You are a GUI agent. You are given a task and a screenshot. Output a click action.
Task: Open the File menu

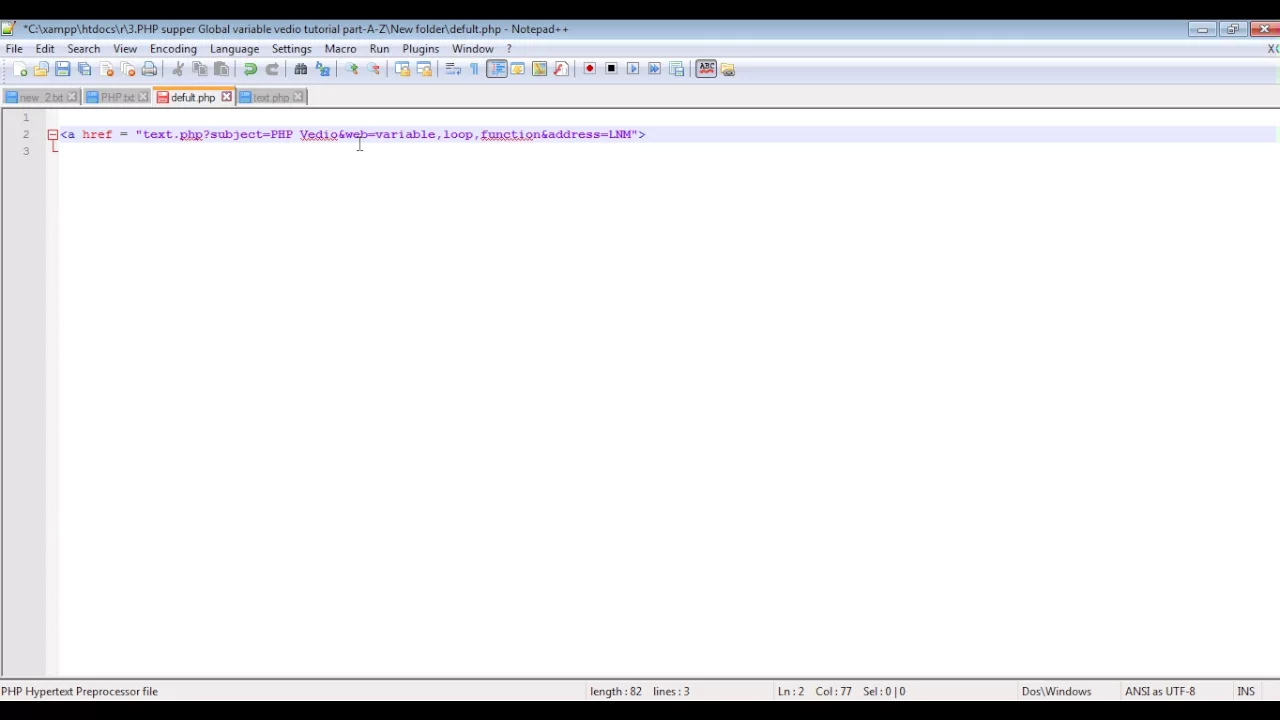click(x=14, y=49)
